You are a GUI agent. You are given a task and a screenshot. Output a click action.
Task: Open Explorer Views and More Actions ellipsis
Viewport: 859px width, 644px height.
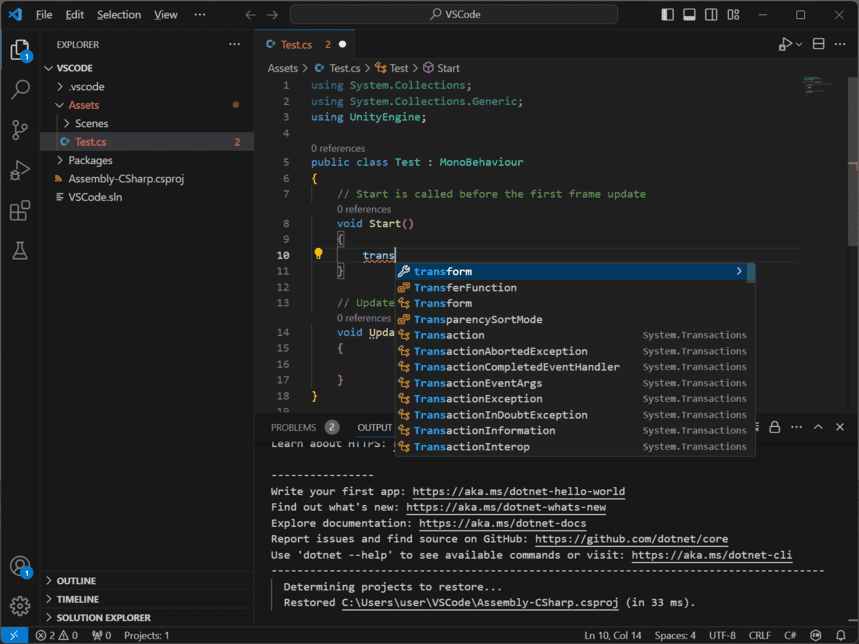pos(234,44)
